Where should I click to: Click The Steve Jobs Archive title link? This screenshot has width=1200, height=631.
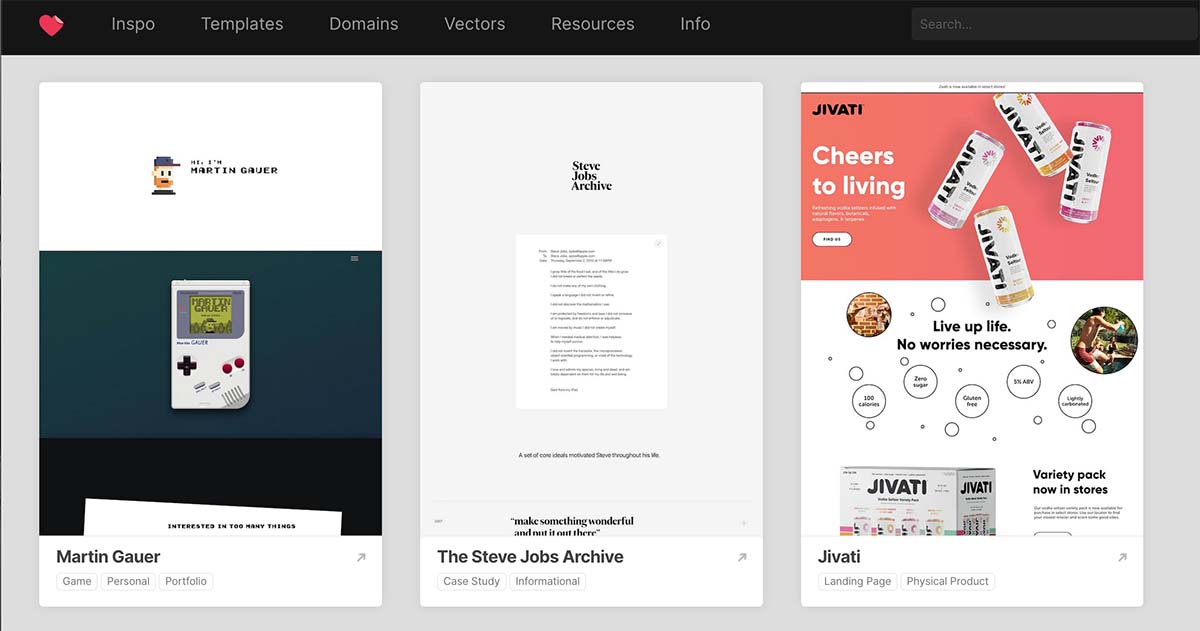(530, 557)
